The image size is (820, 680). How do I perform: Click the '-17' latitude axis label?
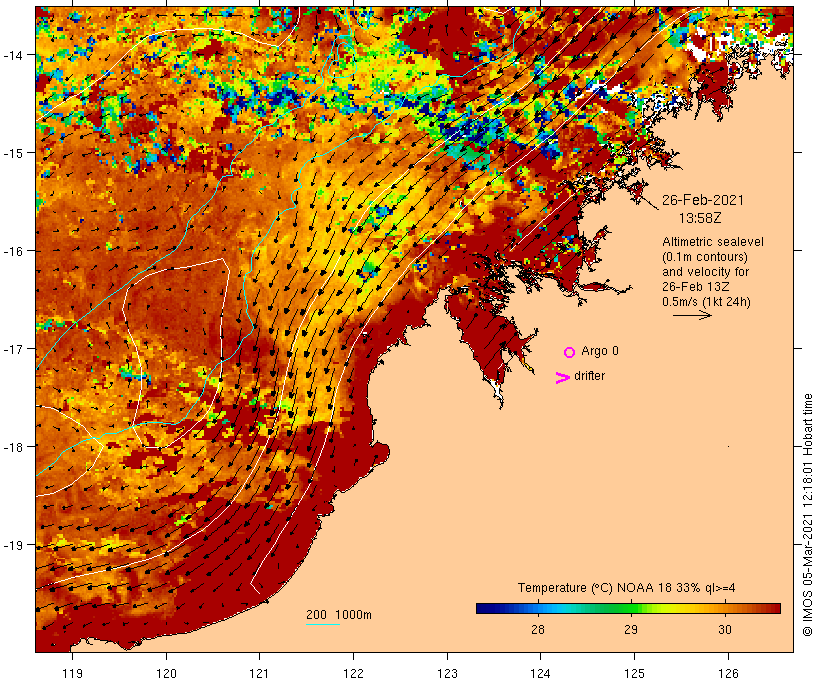(12, 348)
